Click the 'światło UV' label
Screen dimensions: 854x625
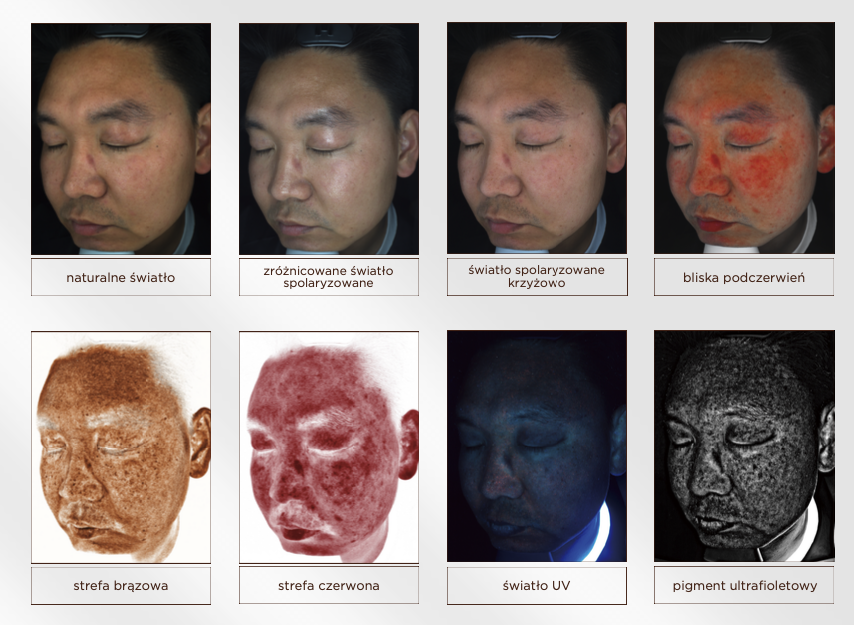point(536,586)
